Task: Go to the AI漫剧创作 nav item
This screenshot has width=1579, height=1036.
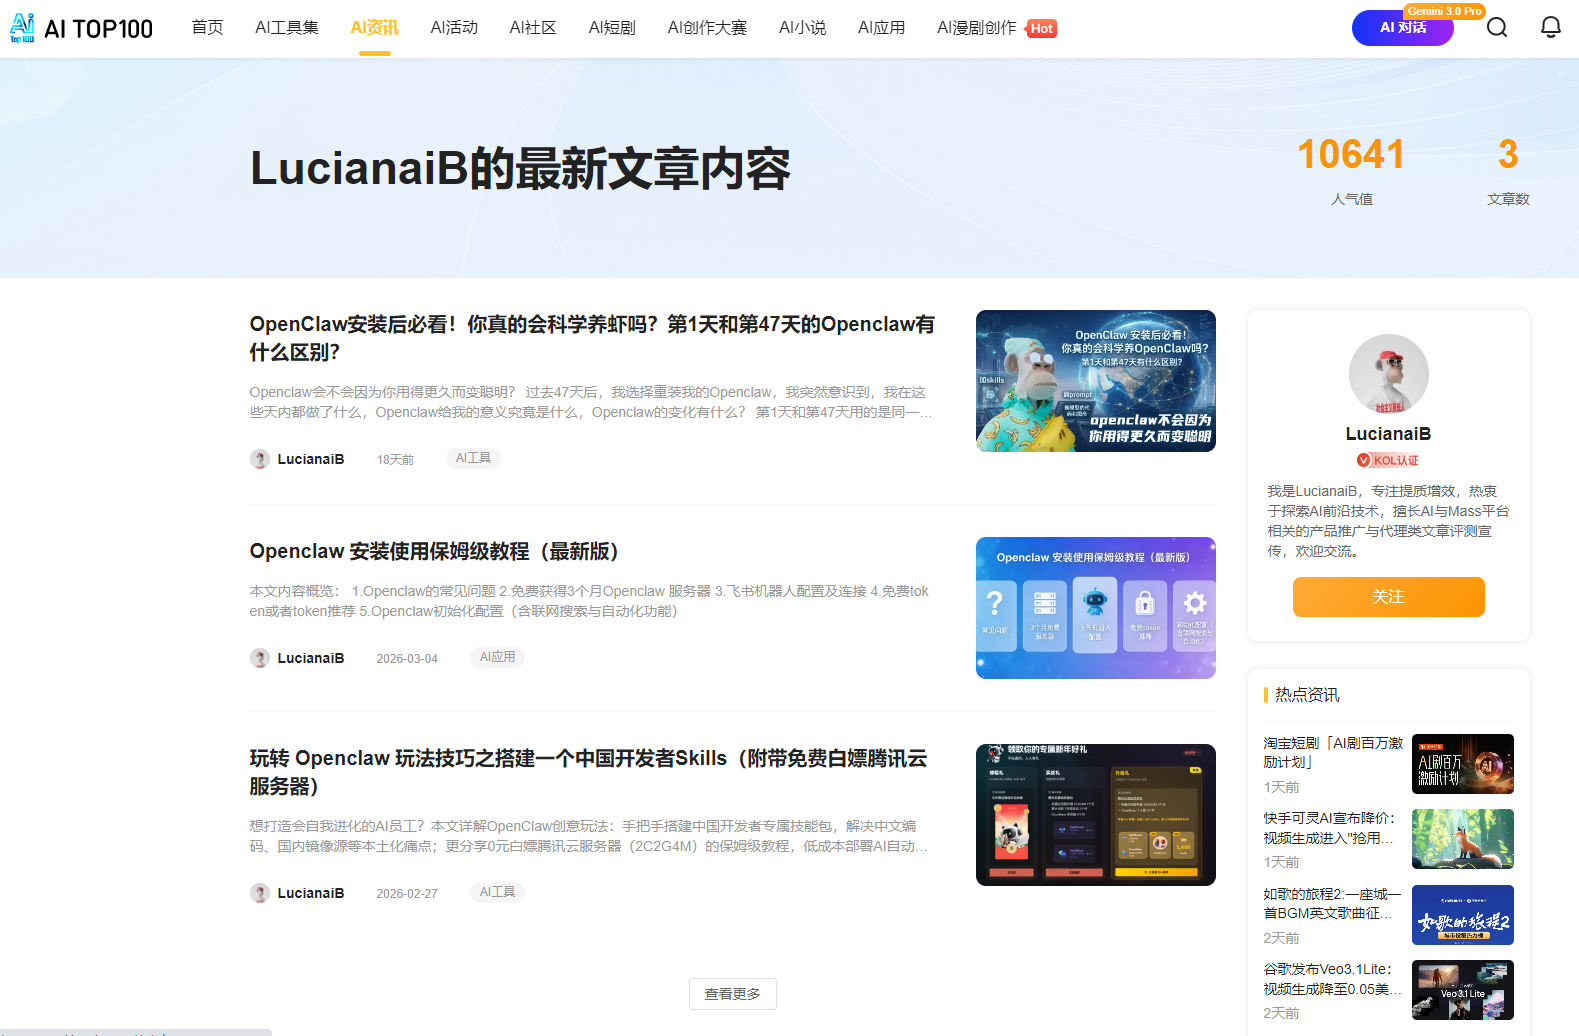Action: (976, 28)
